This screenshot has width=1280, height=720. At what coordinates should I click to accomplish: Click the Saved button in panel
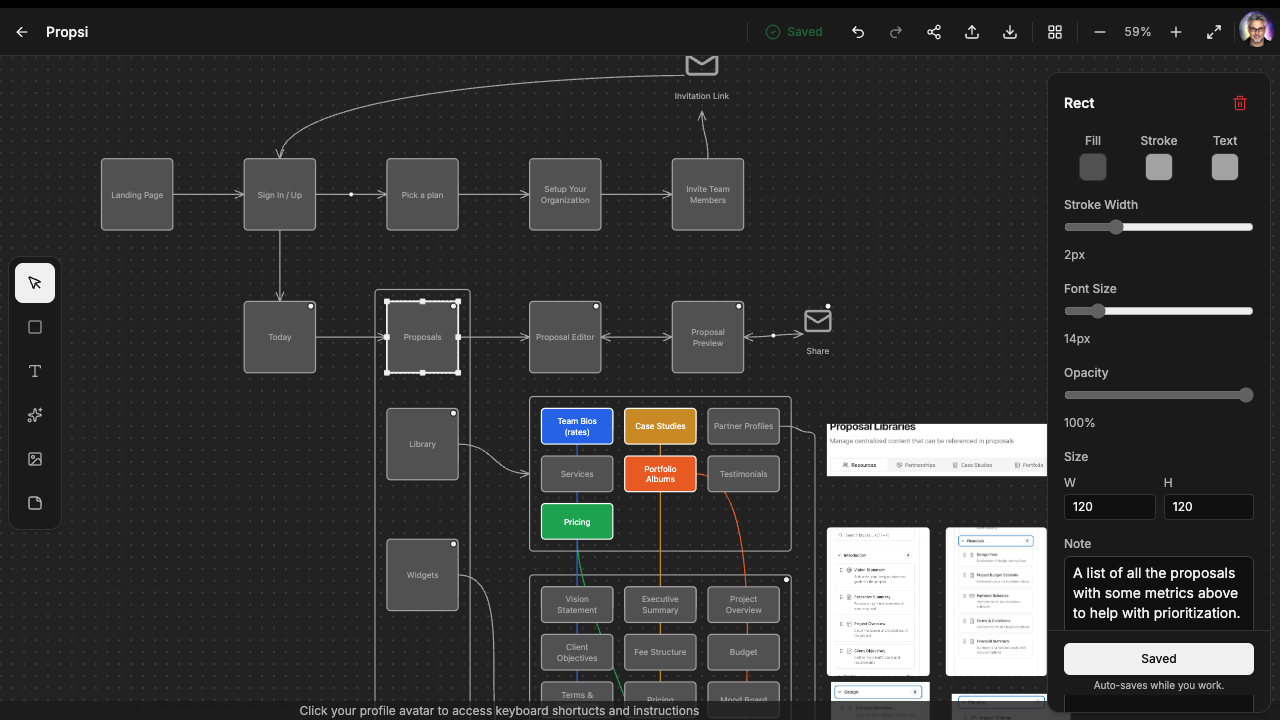coord(1159,659)
